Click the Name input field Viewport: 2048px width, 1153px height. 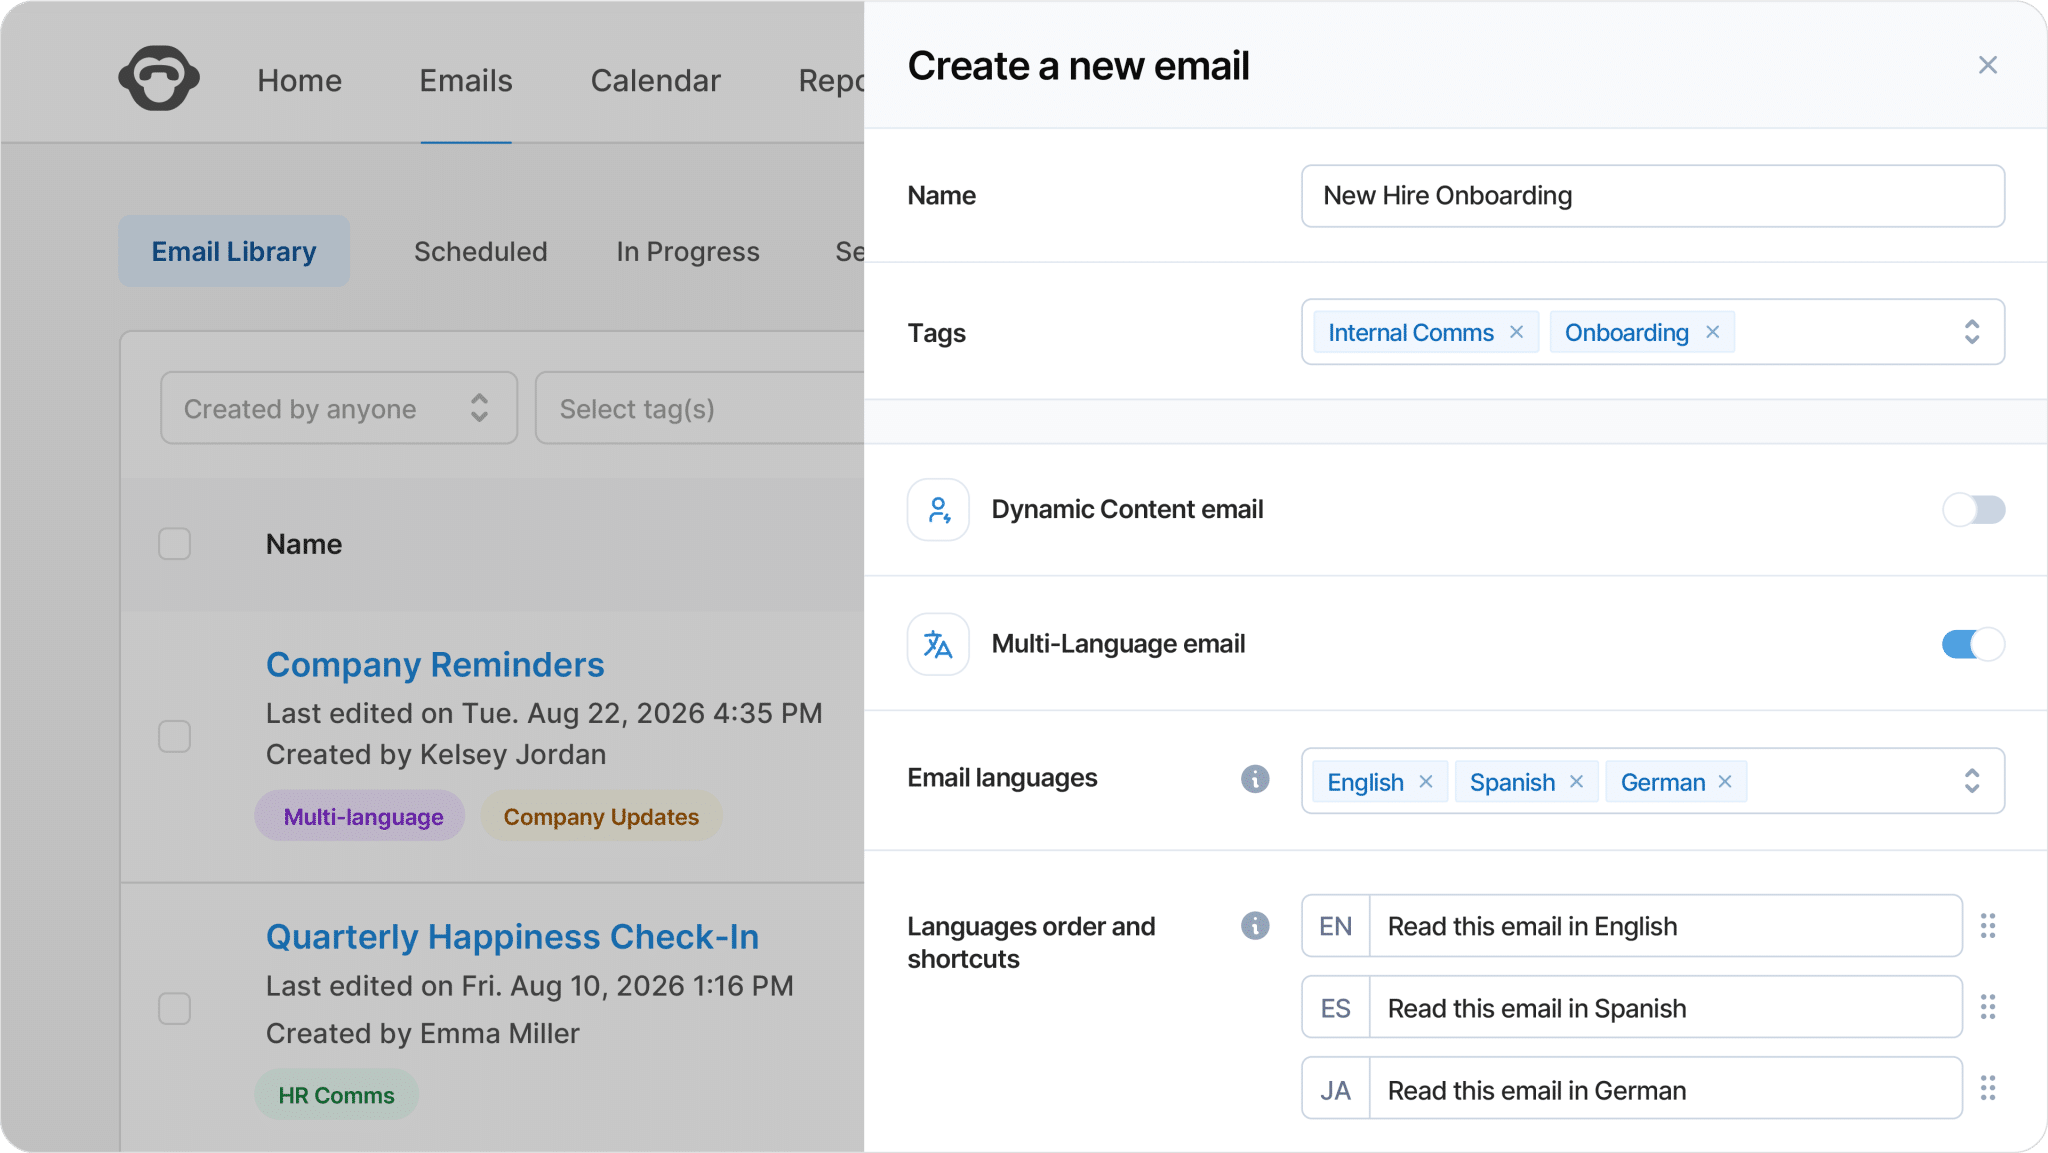(1653, 196)
